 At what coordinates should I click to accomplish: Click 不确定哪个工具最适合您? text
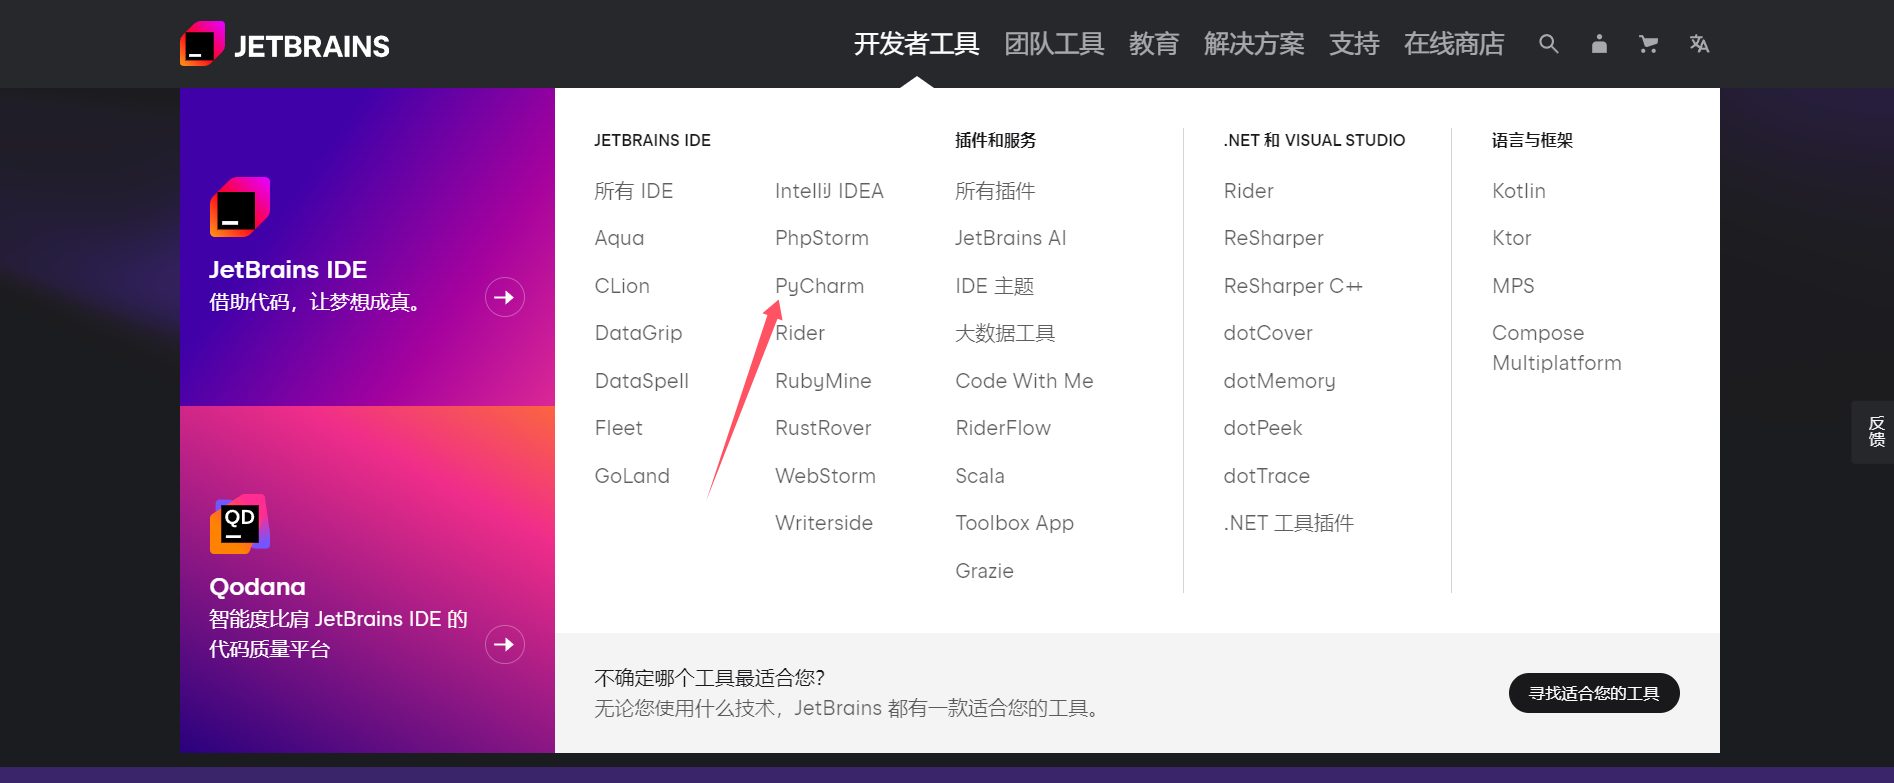click(x=709, y=678)
